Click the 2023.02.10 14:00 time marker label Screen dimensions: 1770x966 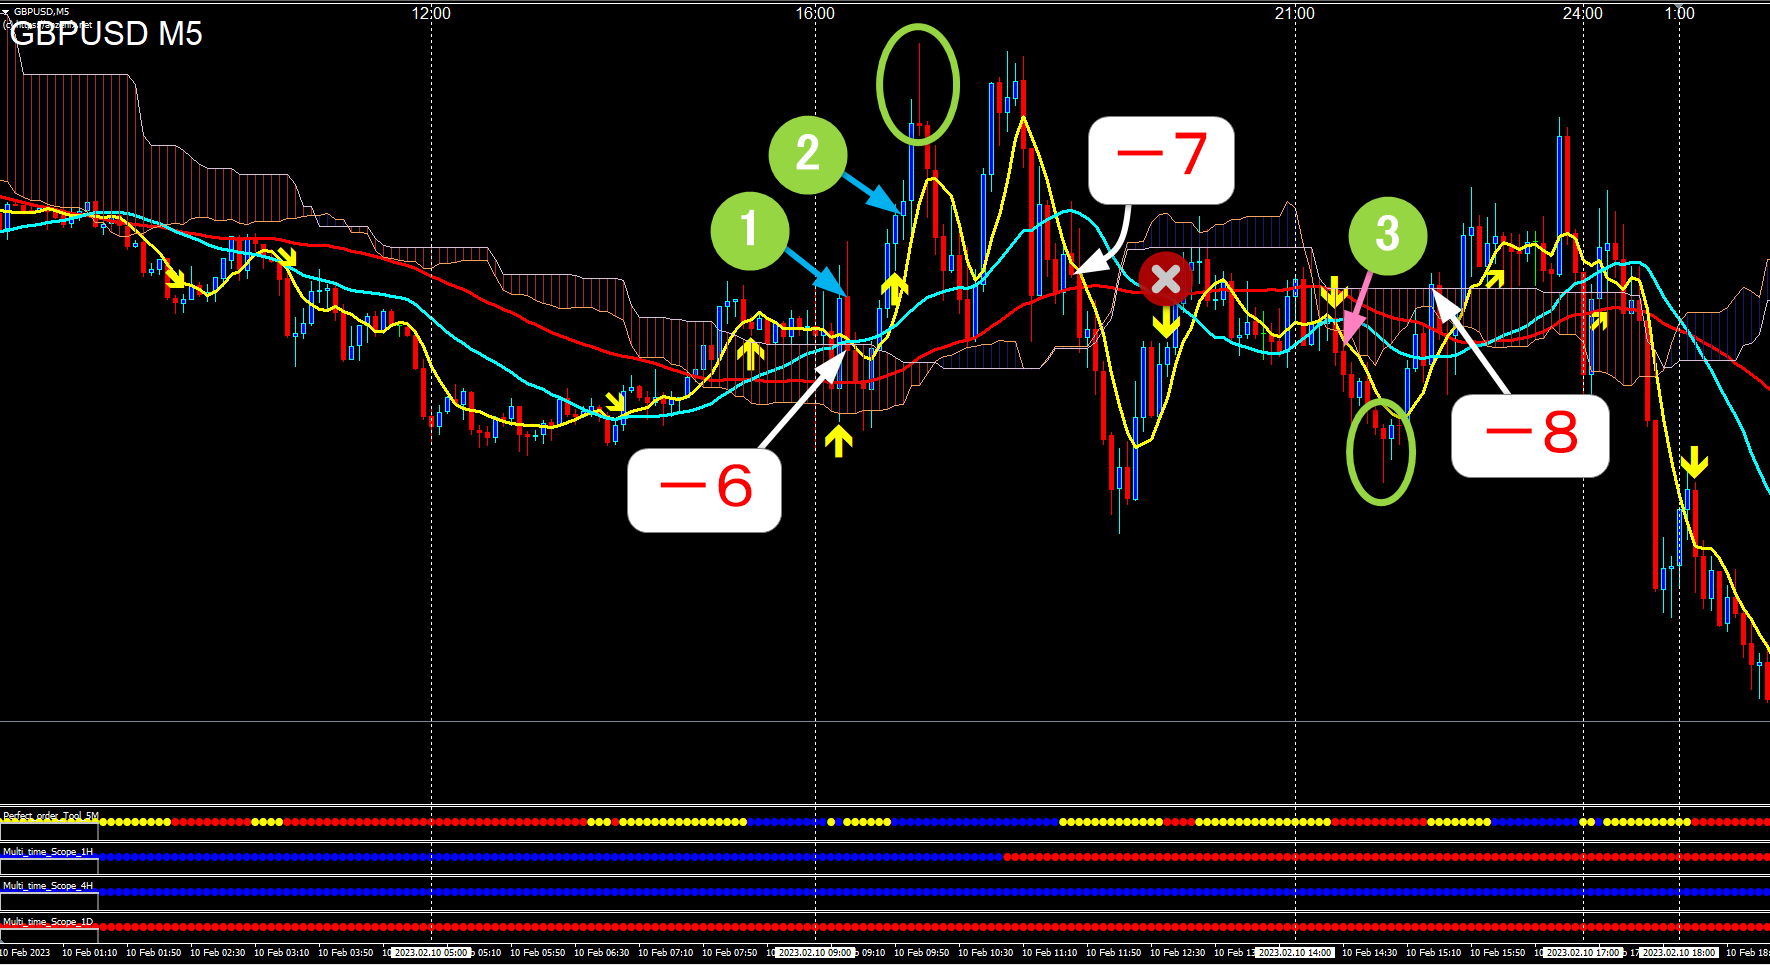pos(1295,953)
